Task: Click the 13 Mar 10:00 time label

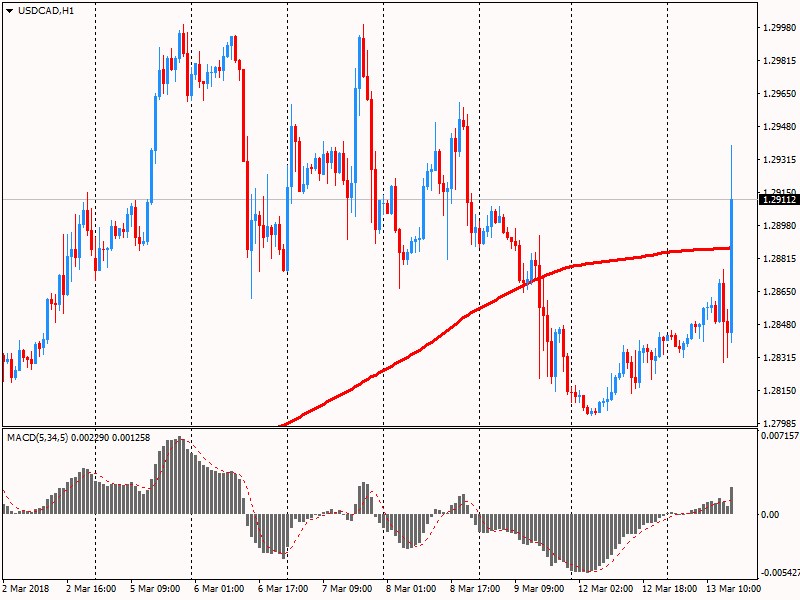Action: (x=733, y=589)
